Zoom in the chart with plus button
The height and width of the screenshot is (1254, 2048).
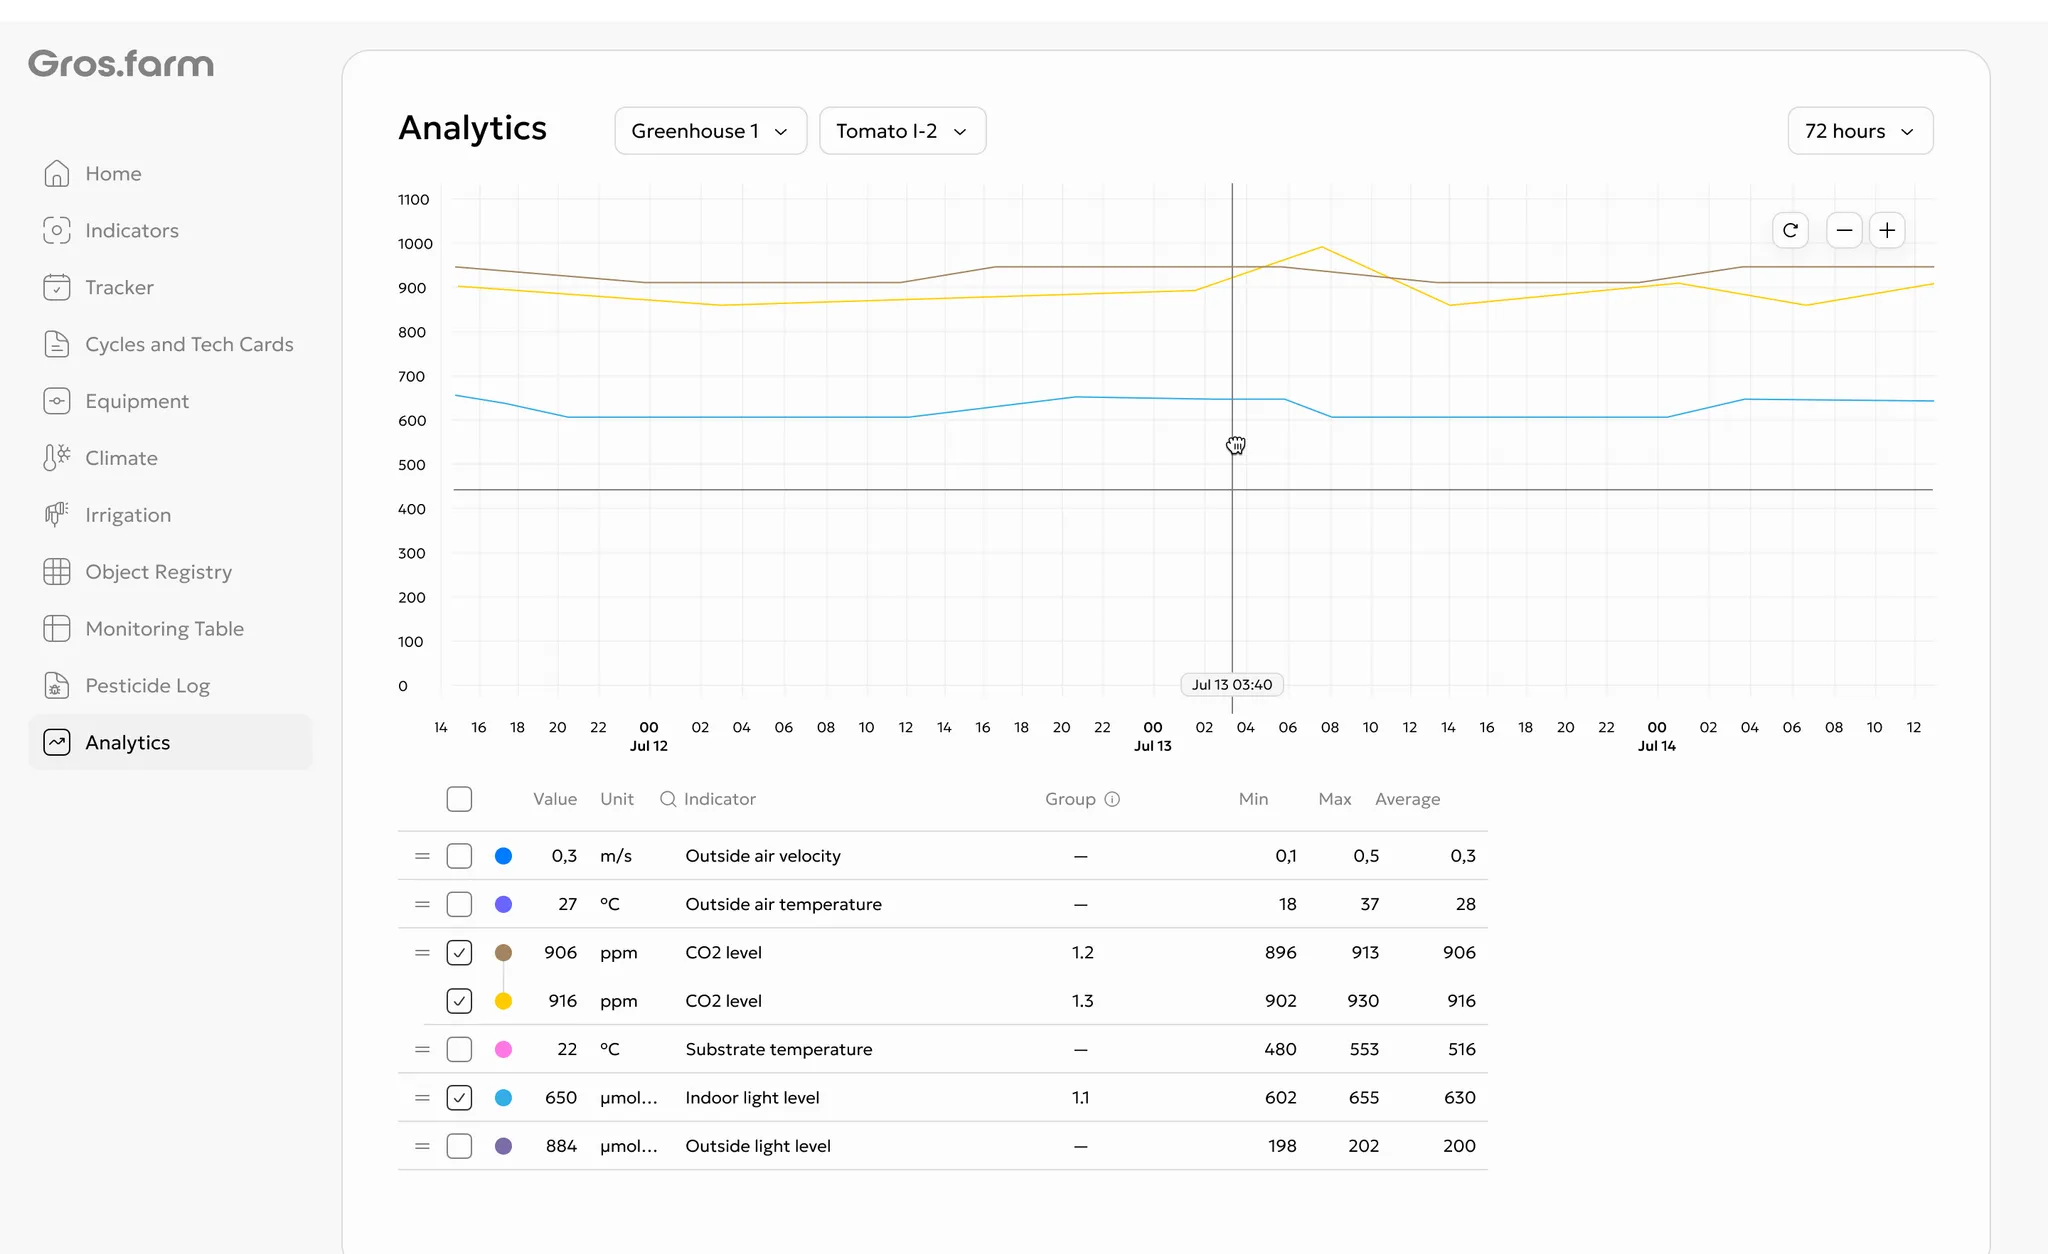[1887, 231]
